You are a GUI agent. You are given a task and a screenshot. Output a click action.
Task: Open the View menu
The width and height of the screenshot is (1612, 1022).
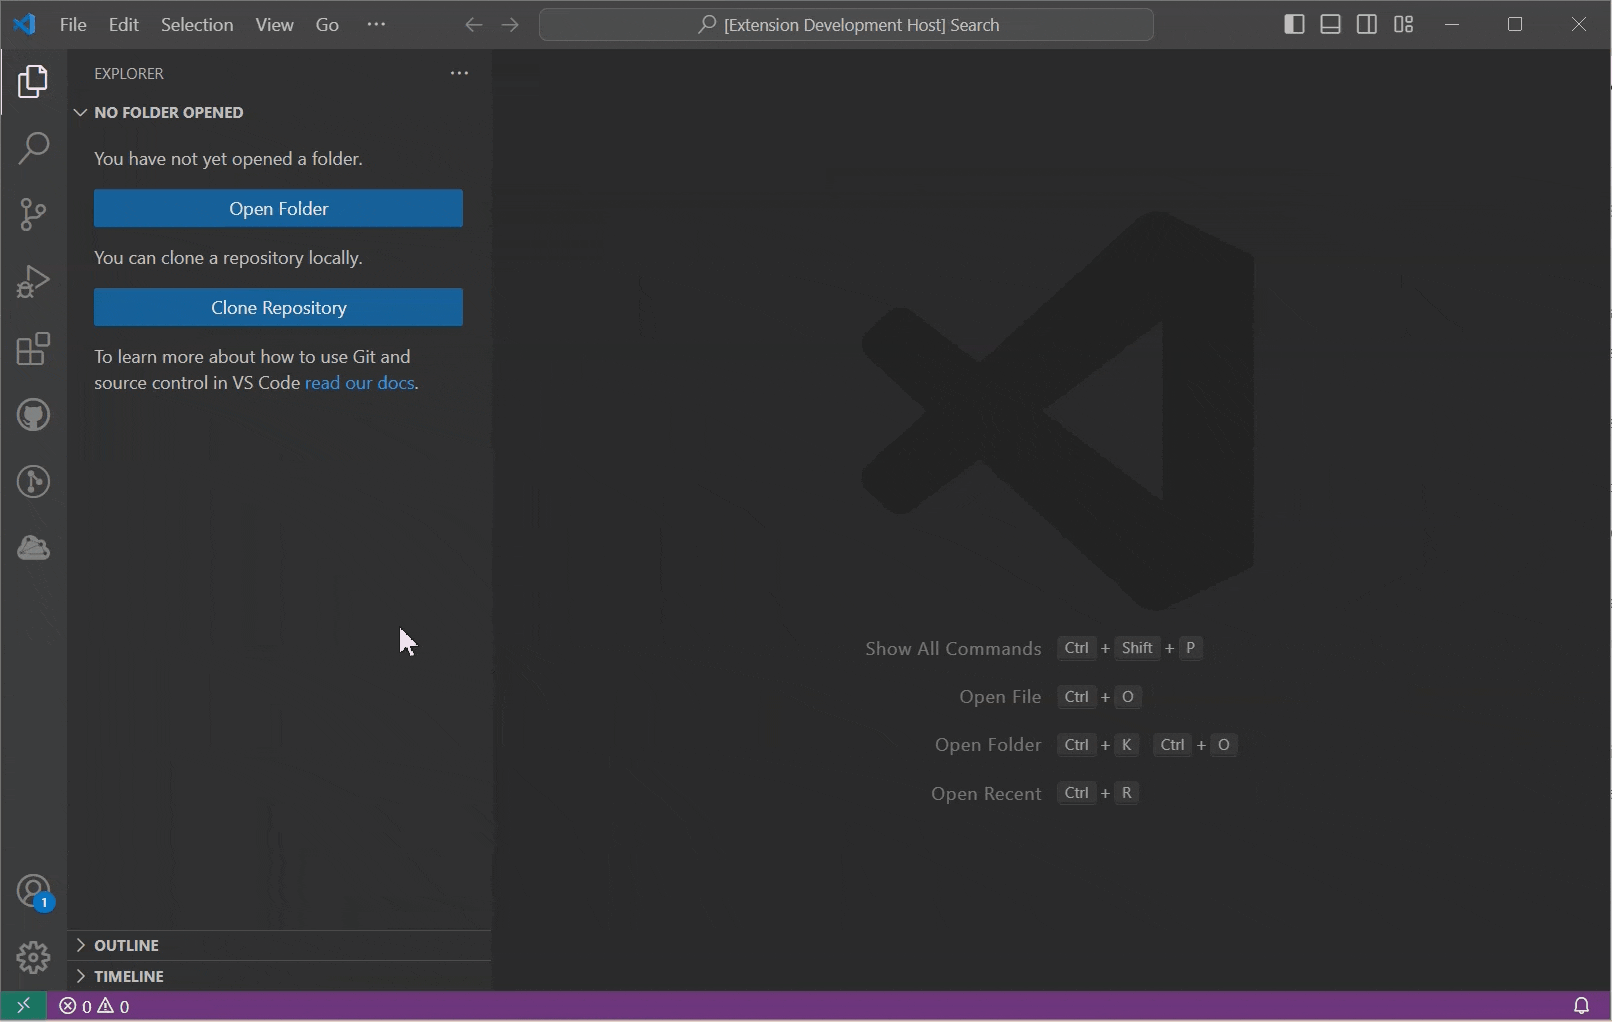[x=274, y=24]
